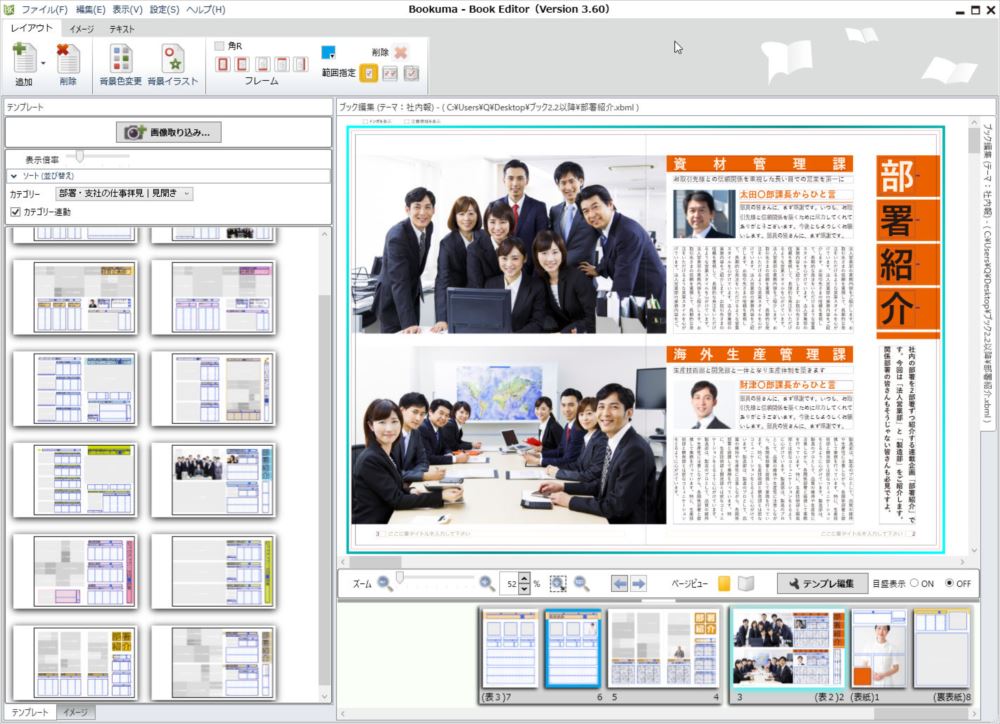This screenshot has height=724, width=1000.
Task: Enable the 角R corner rounding checkbox
Action: coord(217,45)
